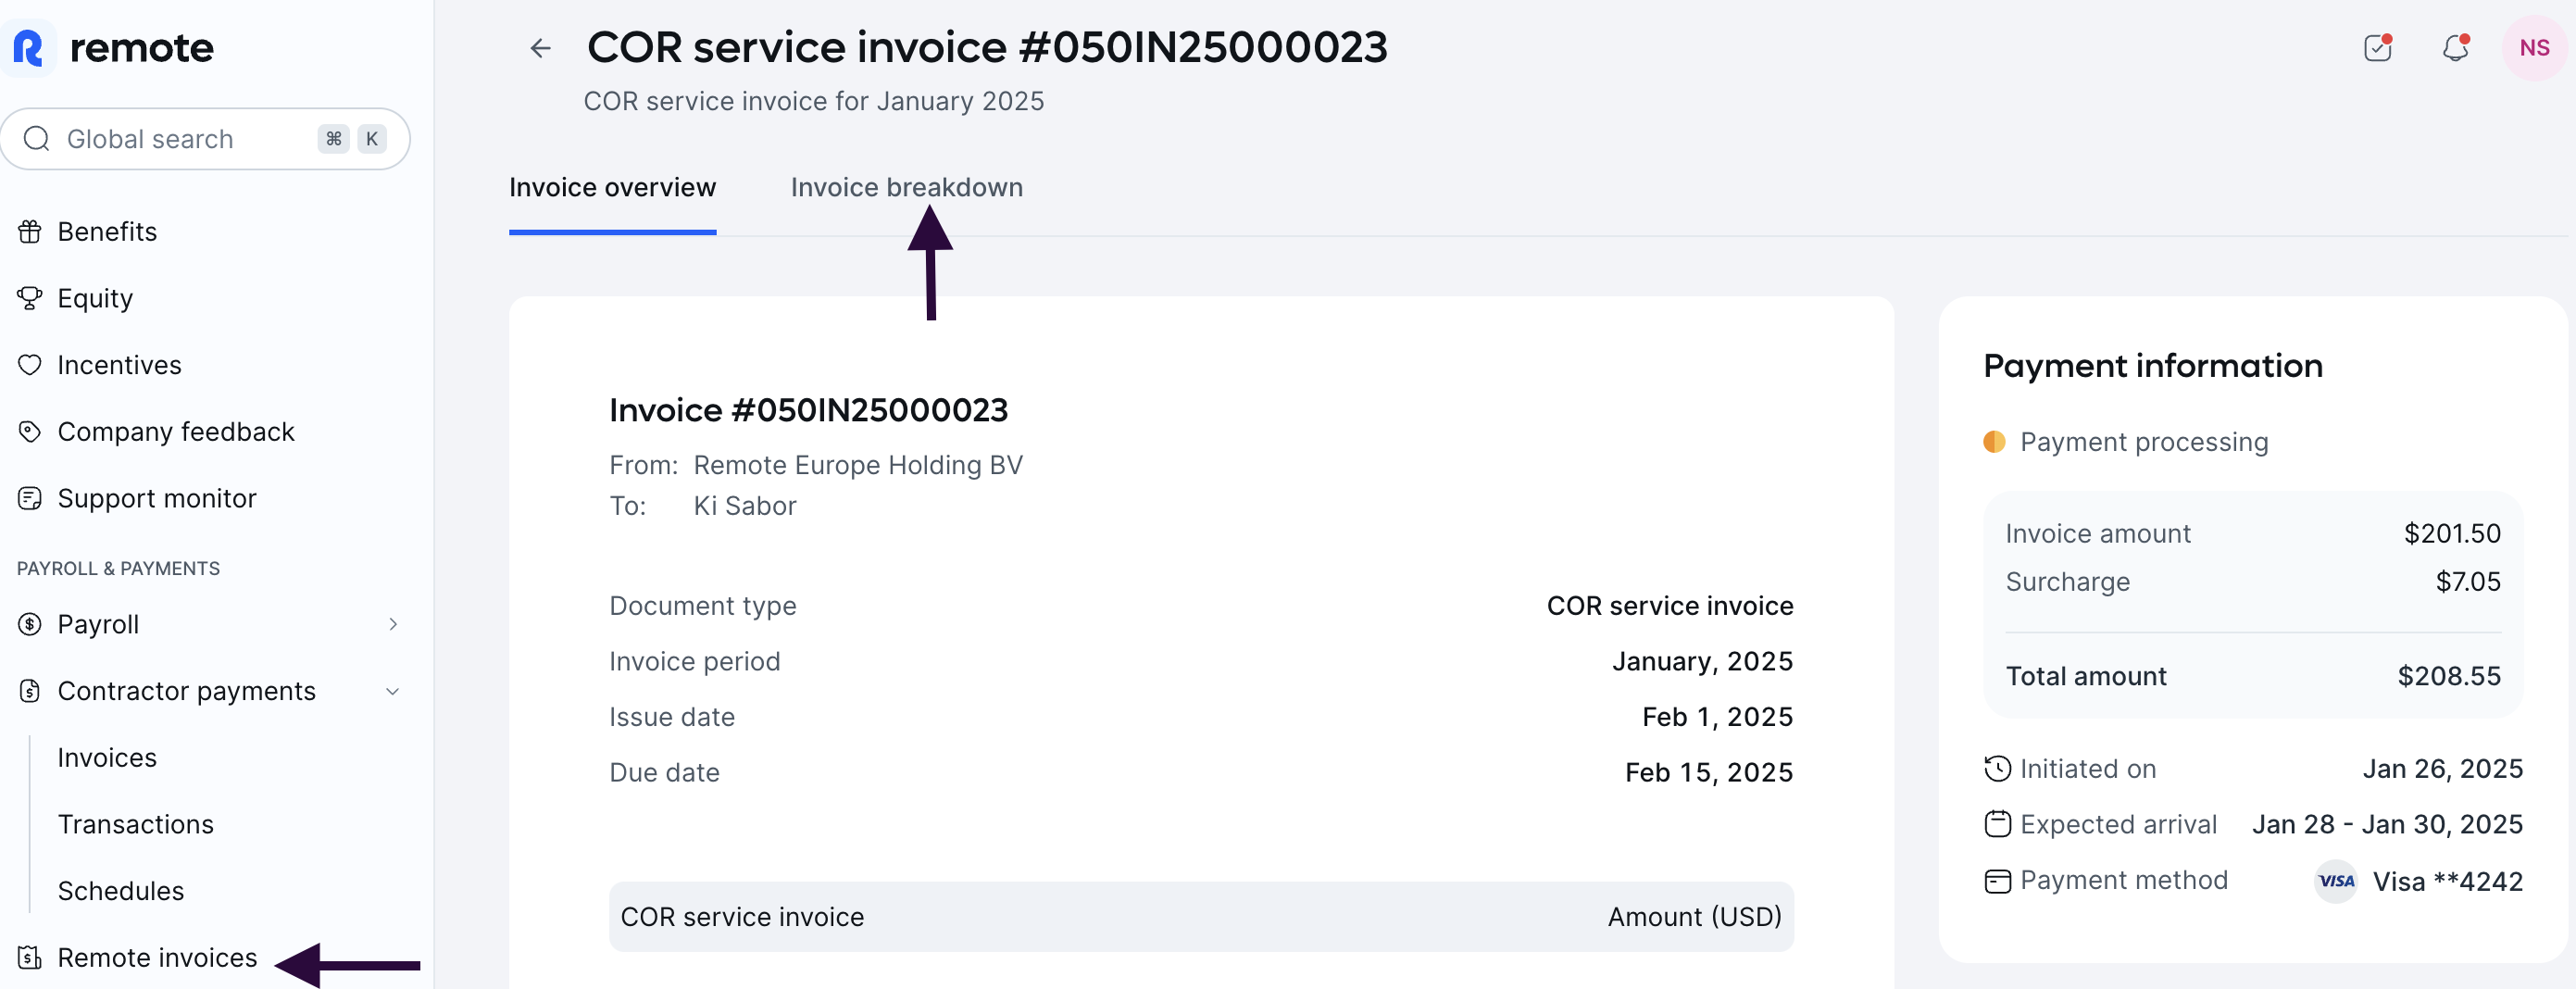Open the Schedules page

(120, 891)
